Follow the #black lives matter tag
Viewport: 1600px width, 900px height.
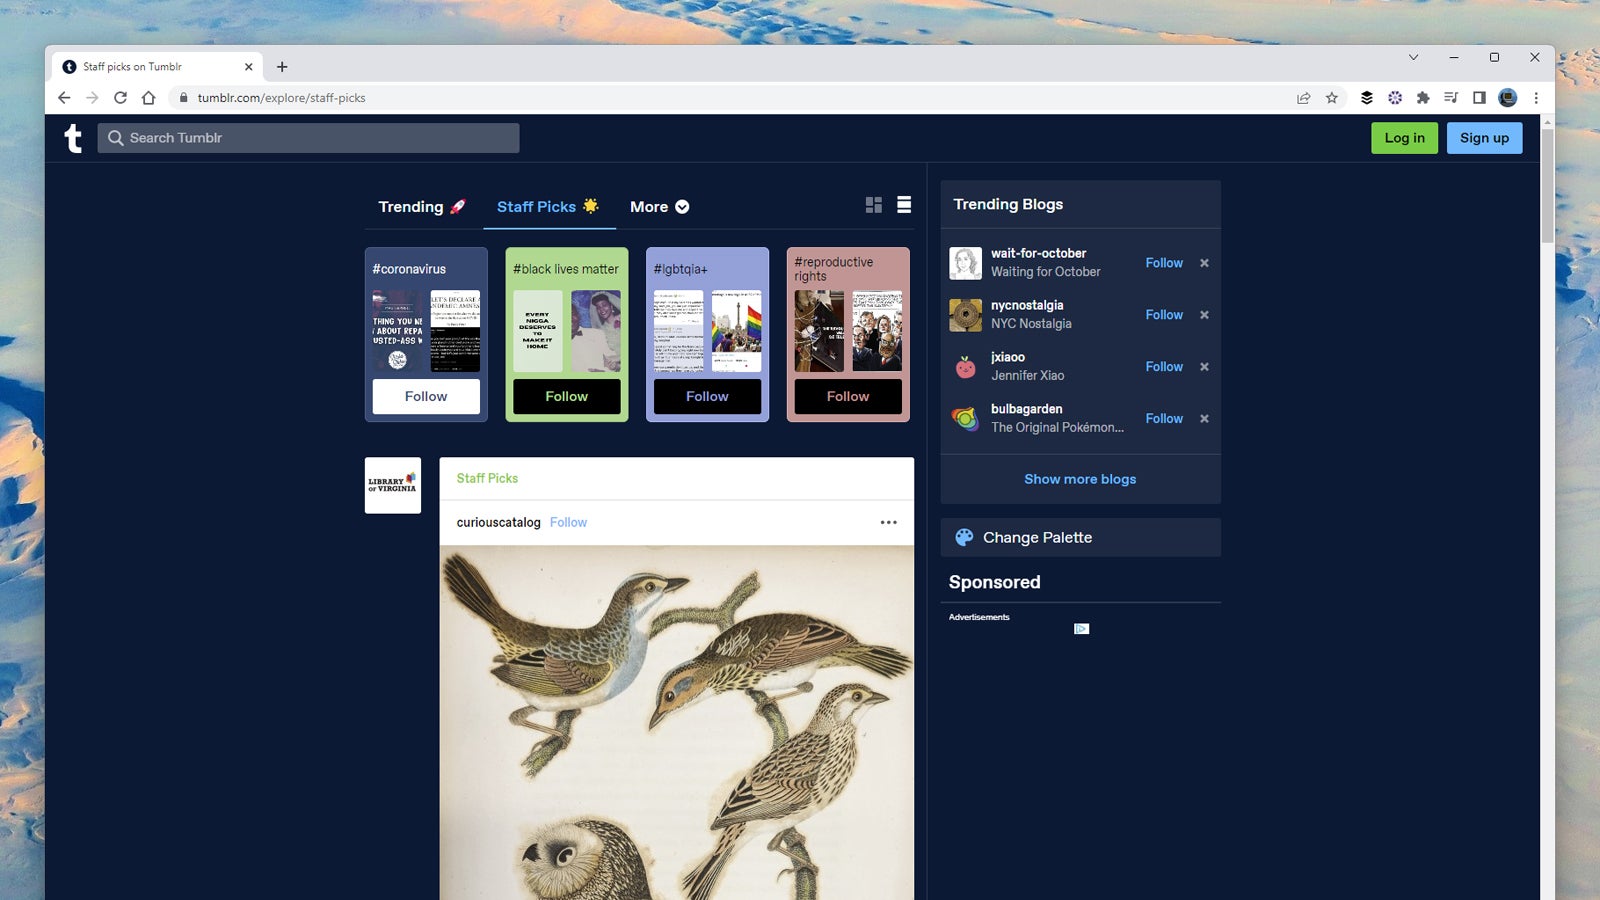tap(566, 396)
